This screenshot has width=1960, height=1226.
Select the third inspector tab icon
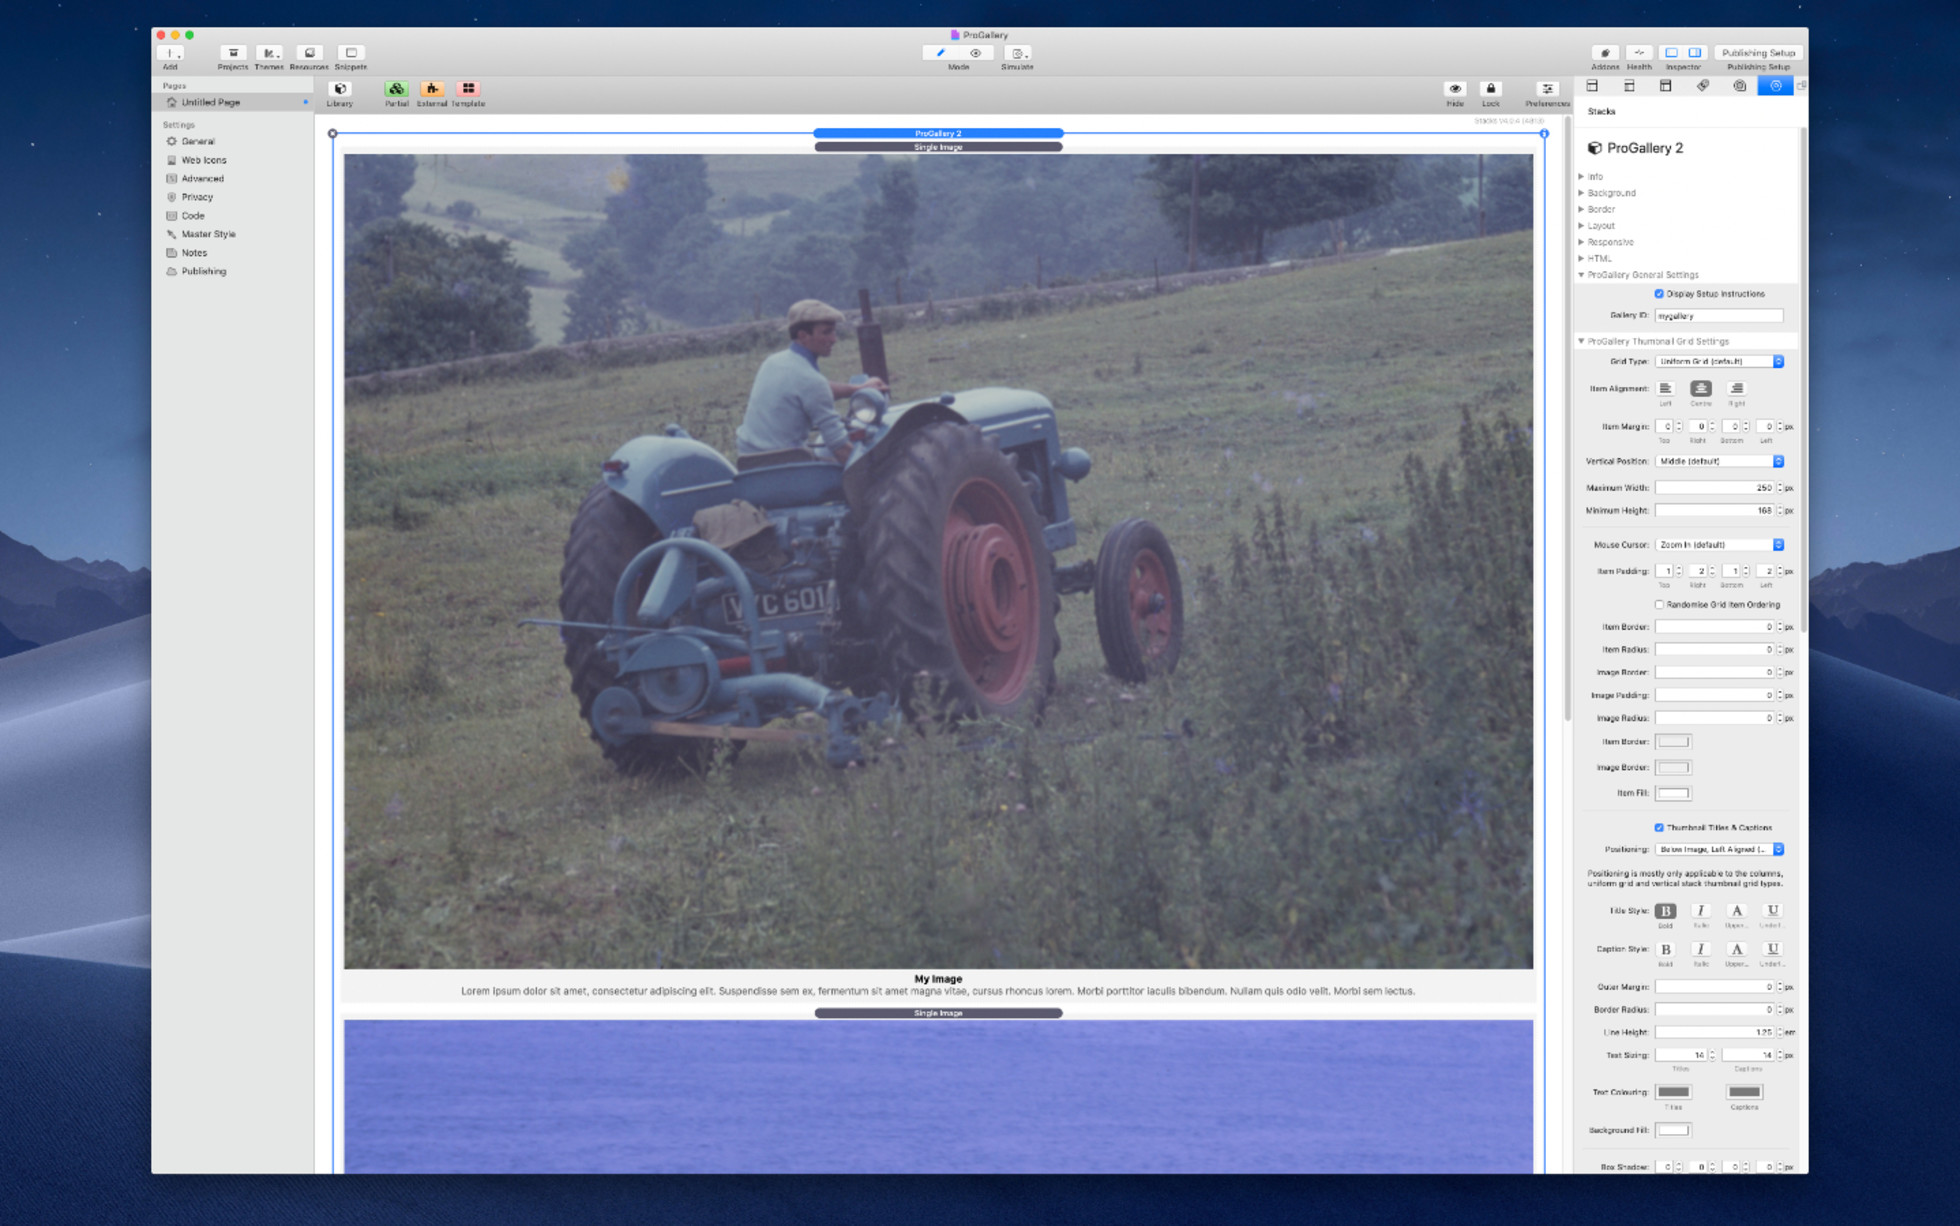1666,86
